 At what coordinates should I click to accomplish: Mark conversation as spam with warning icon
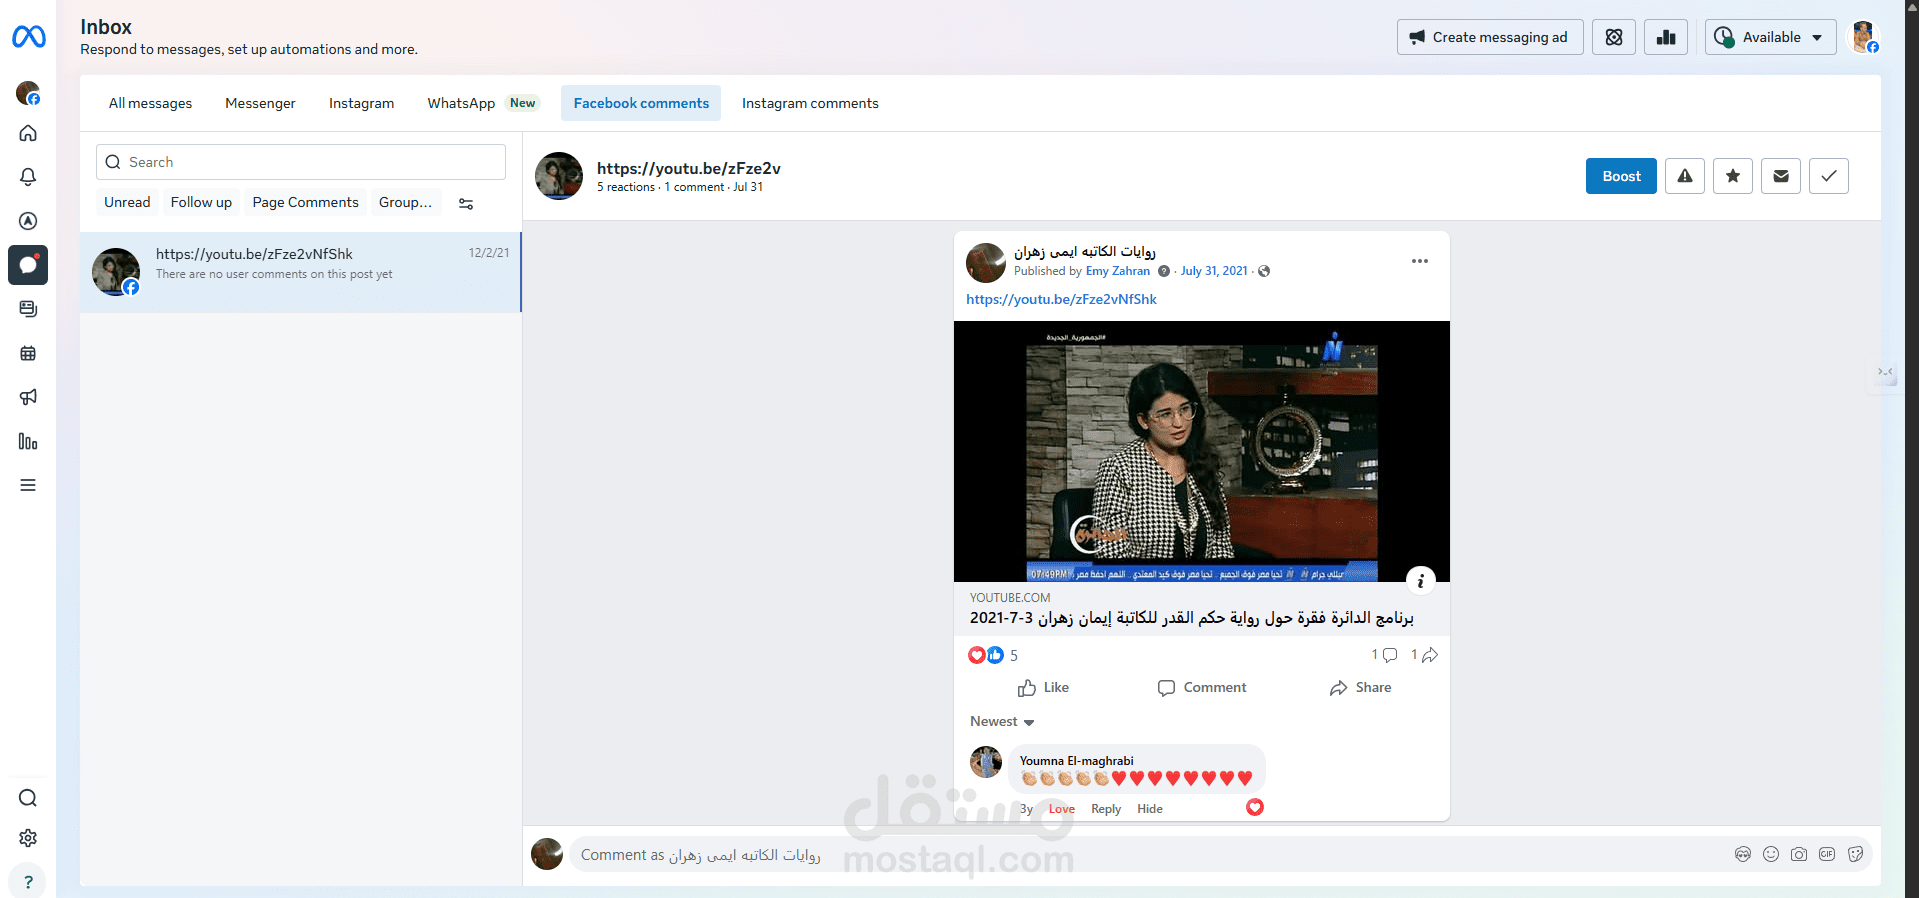coord(1685,176)
